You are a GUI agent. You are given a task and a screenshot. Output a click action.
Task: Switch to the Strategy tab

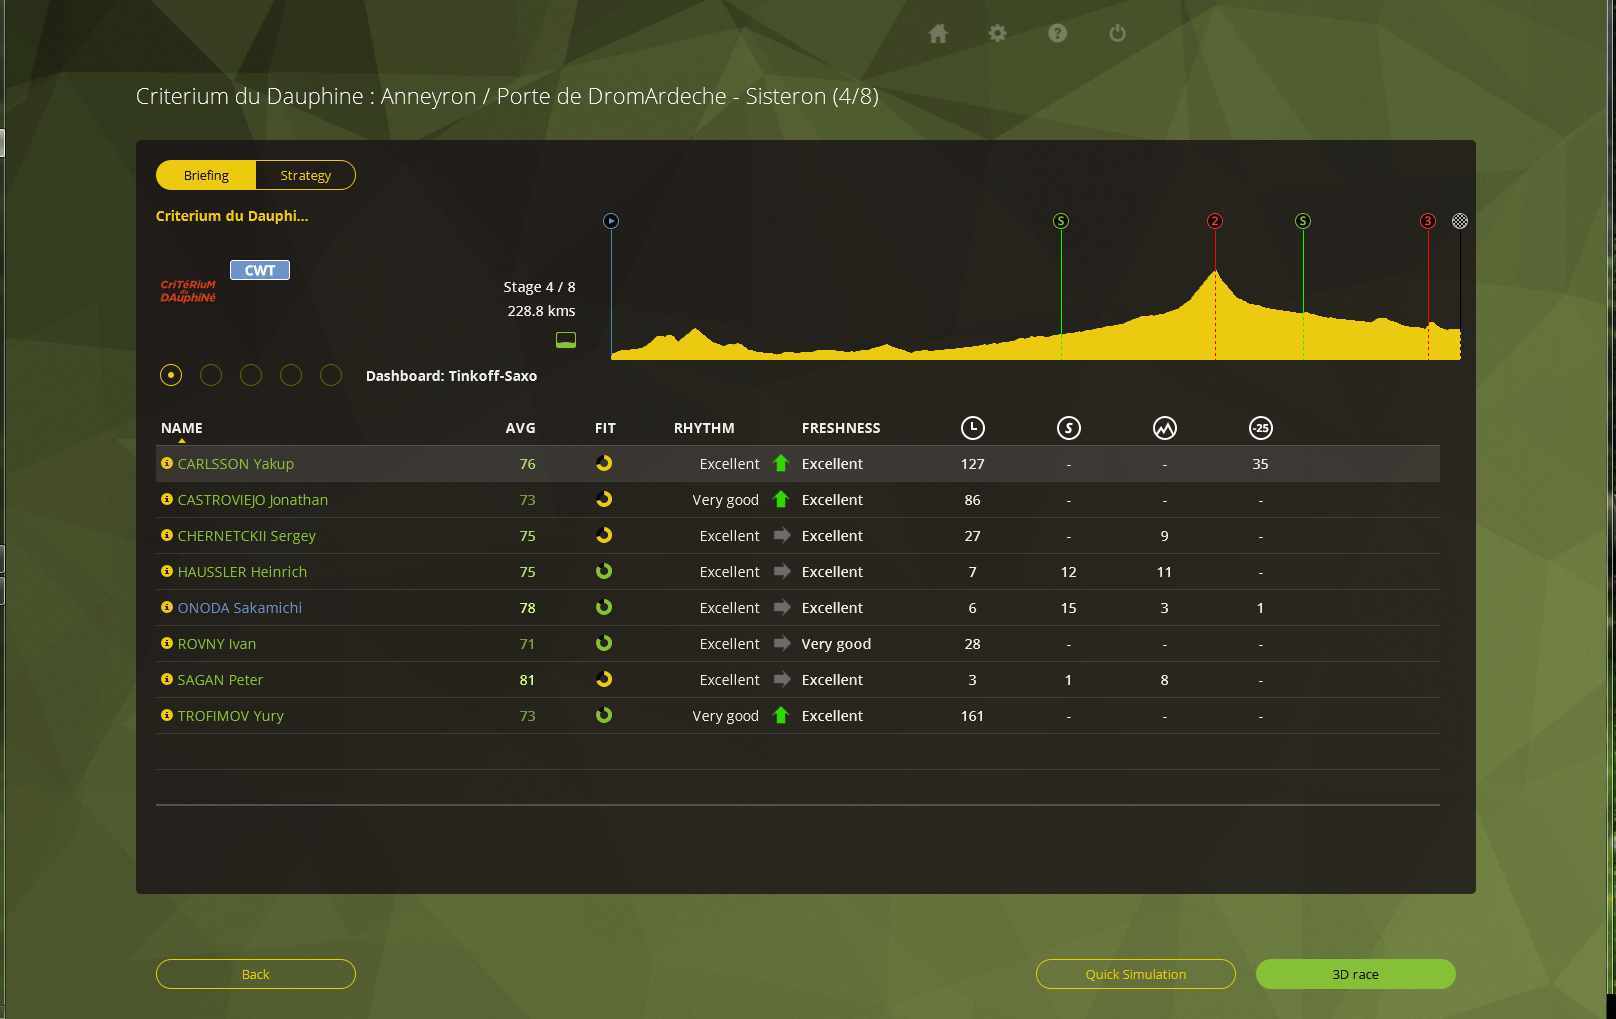click(305, 175)
